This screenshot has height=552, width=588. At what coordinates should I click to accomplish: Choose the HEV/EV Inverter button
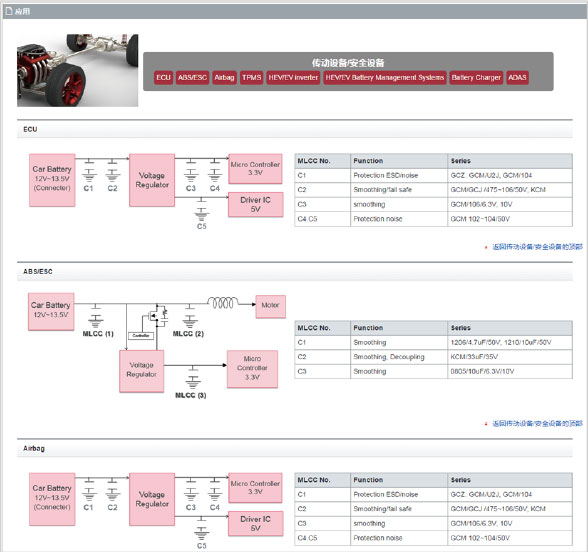point(293,78)
